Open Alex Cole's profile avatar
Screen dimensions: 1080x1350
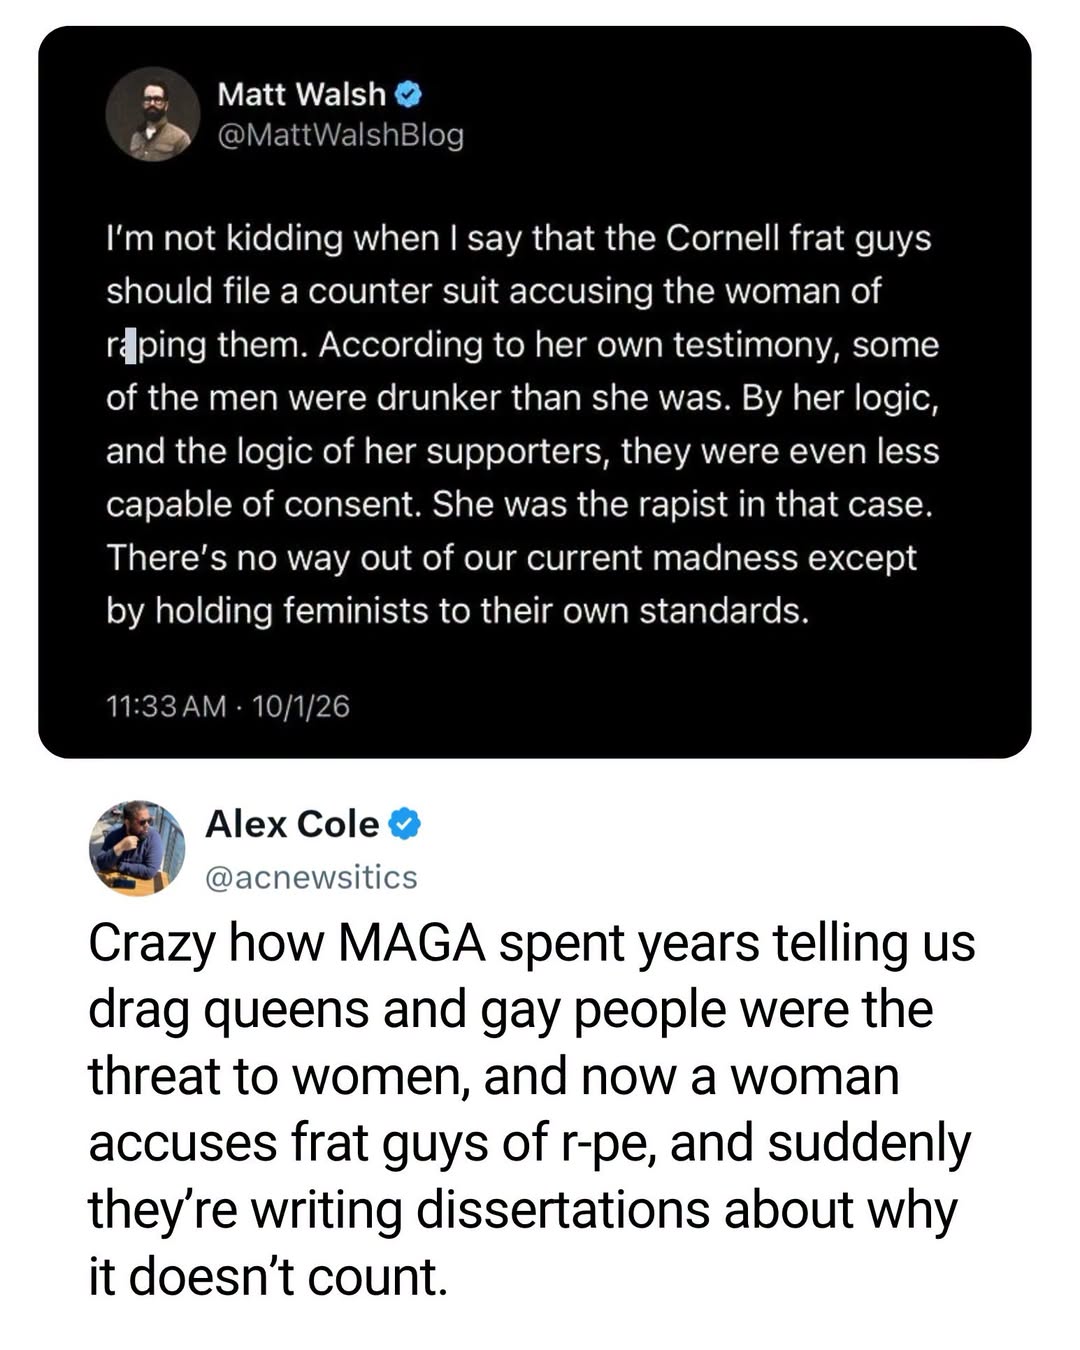pyautogui.click(x=137, y=848)
